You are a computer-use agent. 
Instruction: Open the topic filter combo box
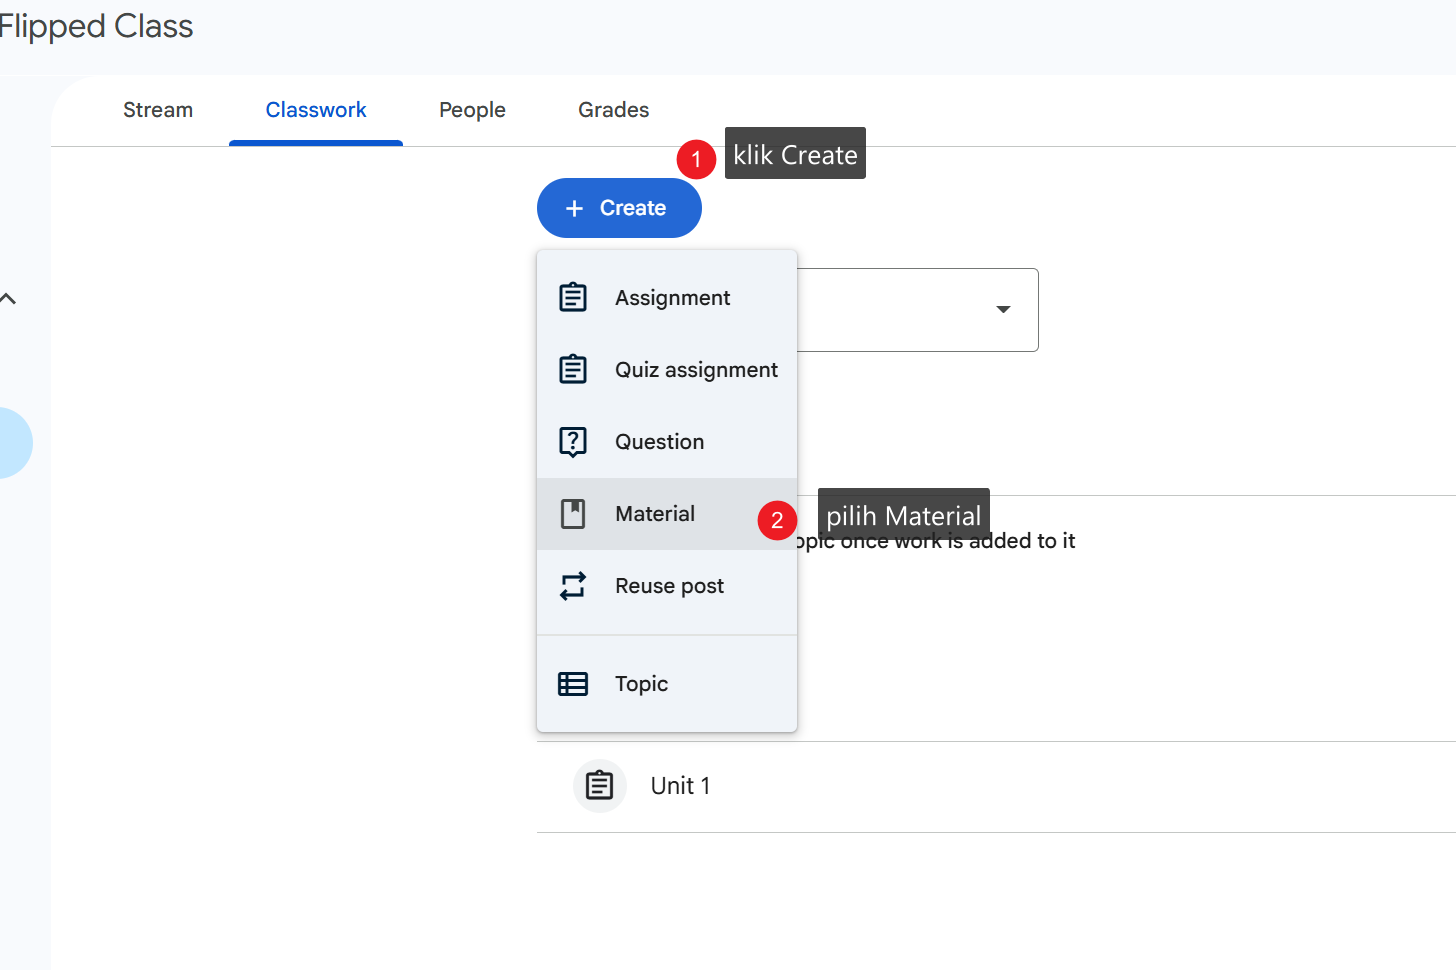[917, 310]
